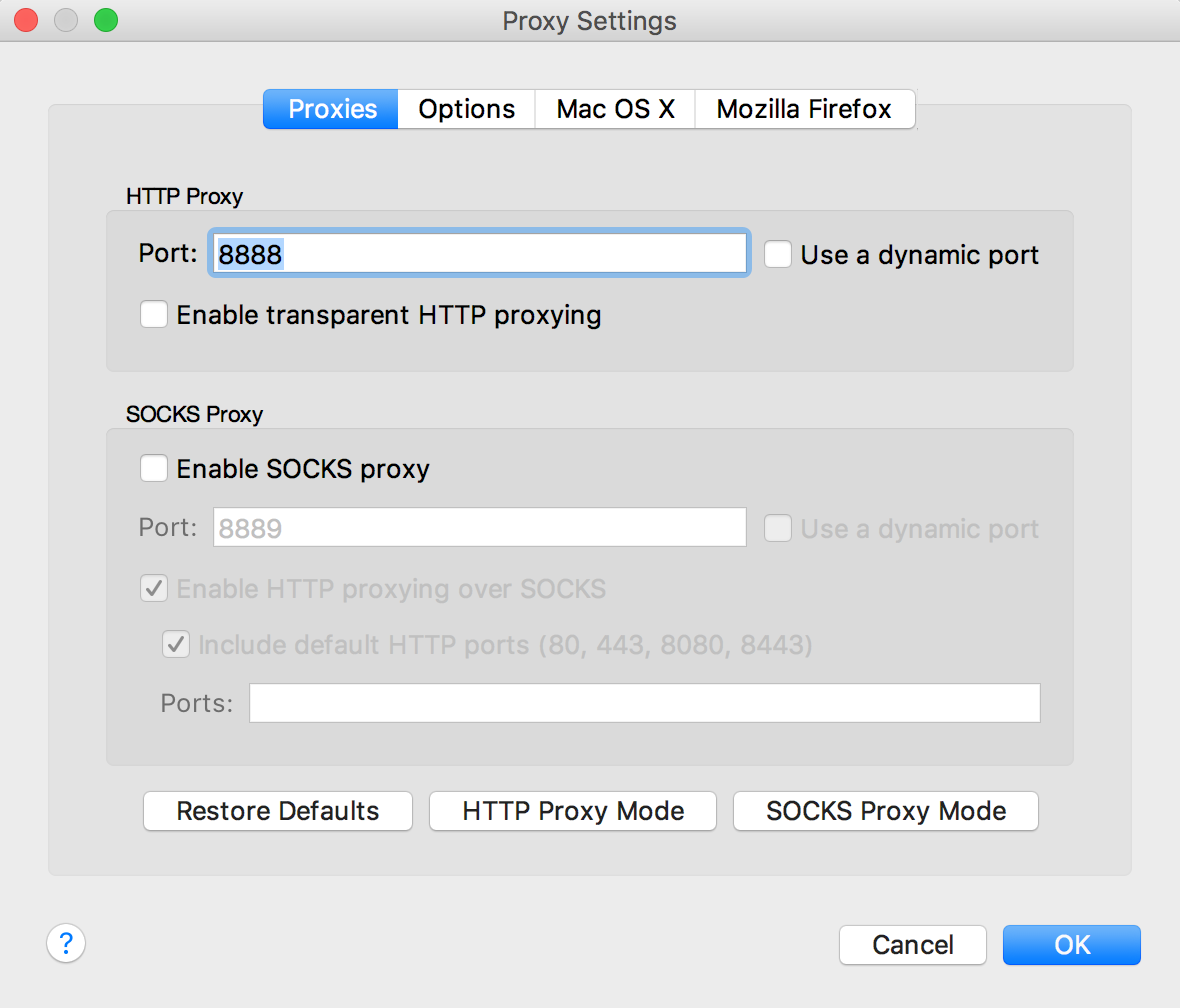
Task: Toggle Include default HTTP ports checkbox
Action: (x=176, y=644)
